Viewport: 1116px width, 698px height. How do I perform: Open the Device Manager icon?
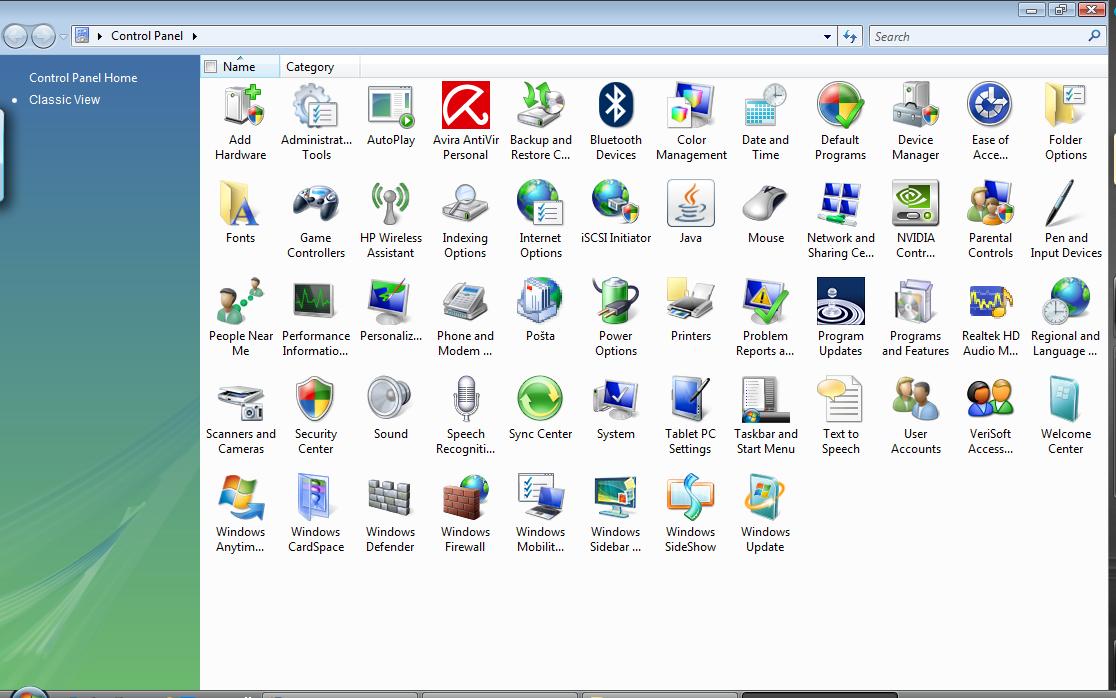[x=915, y=107]
